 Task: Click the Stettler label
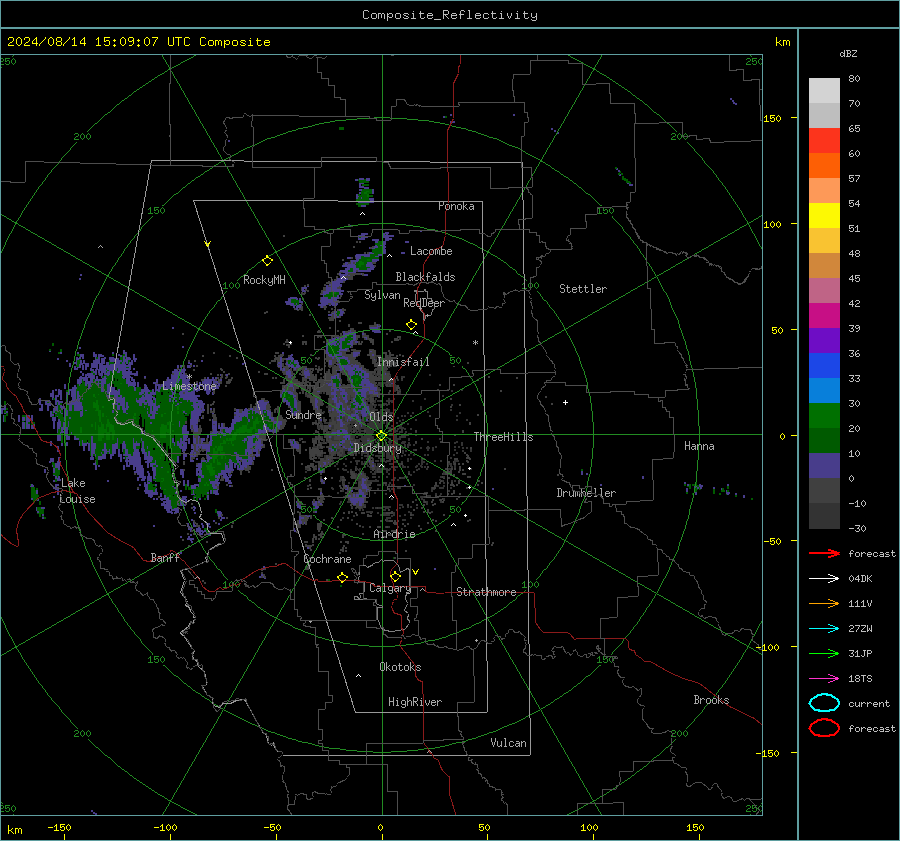click(583, 289)
